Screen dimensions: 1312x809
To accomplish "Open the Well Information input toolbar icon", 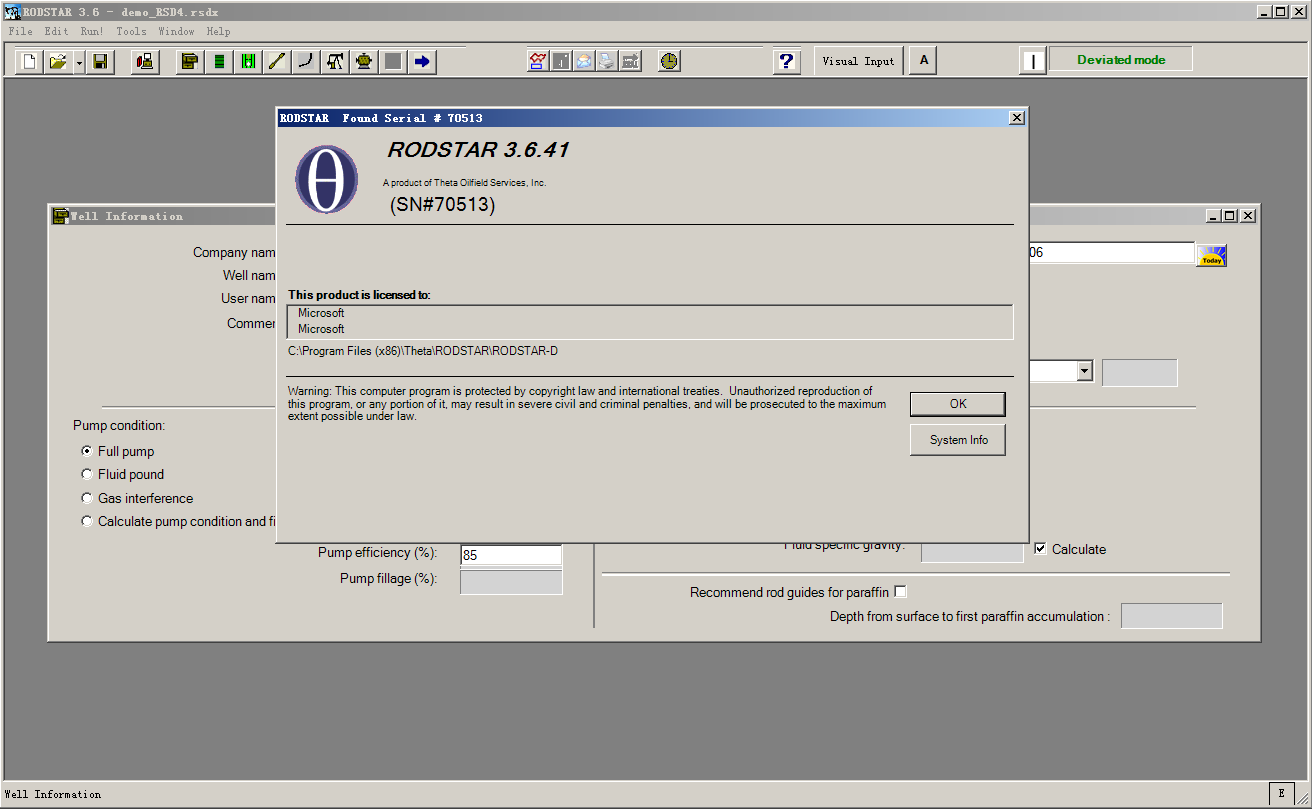I will 190,61.
